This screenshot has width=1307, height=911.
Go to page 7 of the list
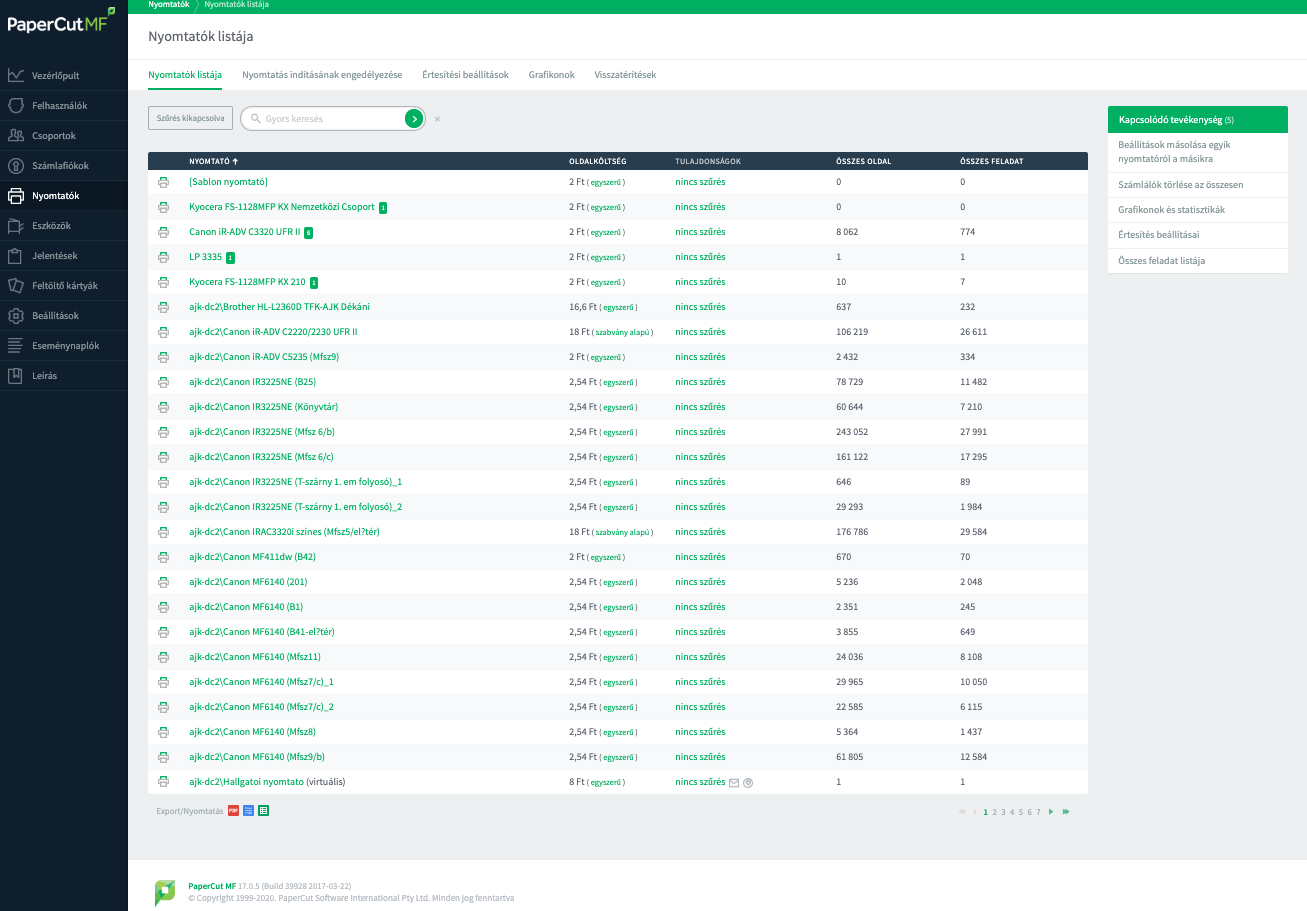tap(1039, 812)
